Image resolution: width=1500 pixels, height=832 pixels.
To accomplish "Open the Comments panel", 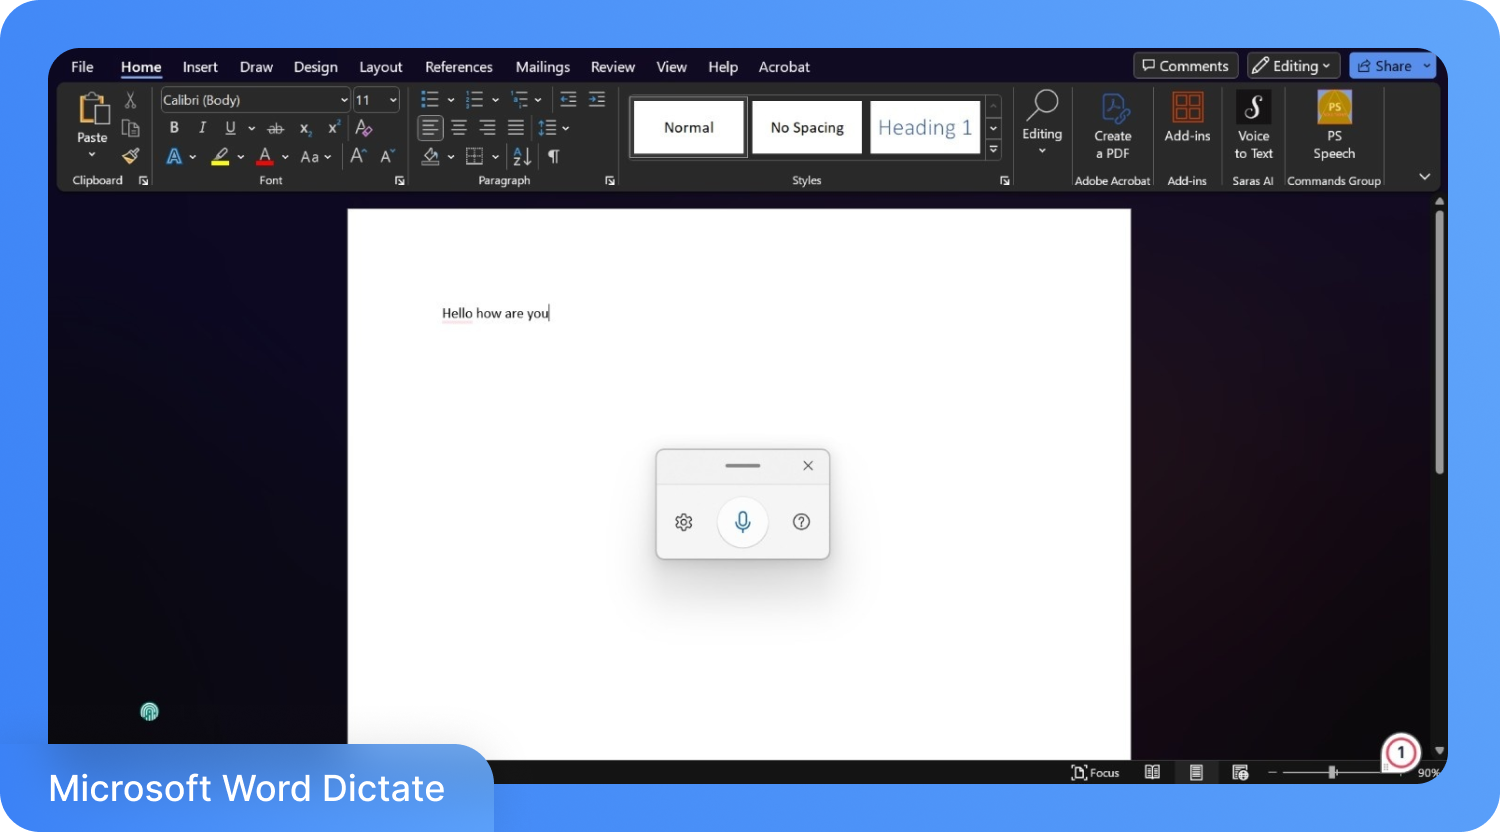I will (1185, 65).
